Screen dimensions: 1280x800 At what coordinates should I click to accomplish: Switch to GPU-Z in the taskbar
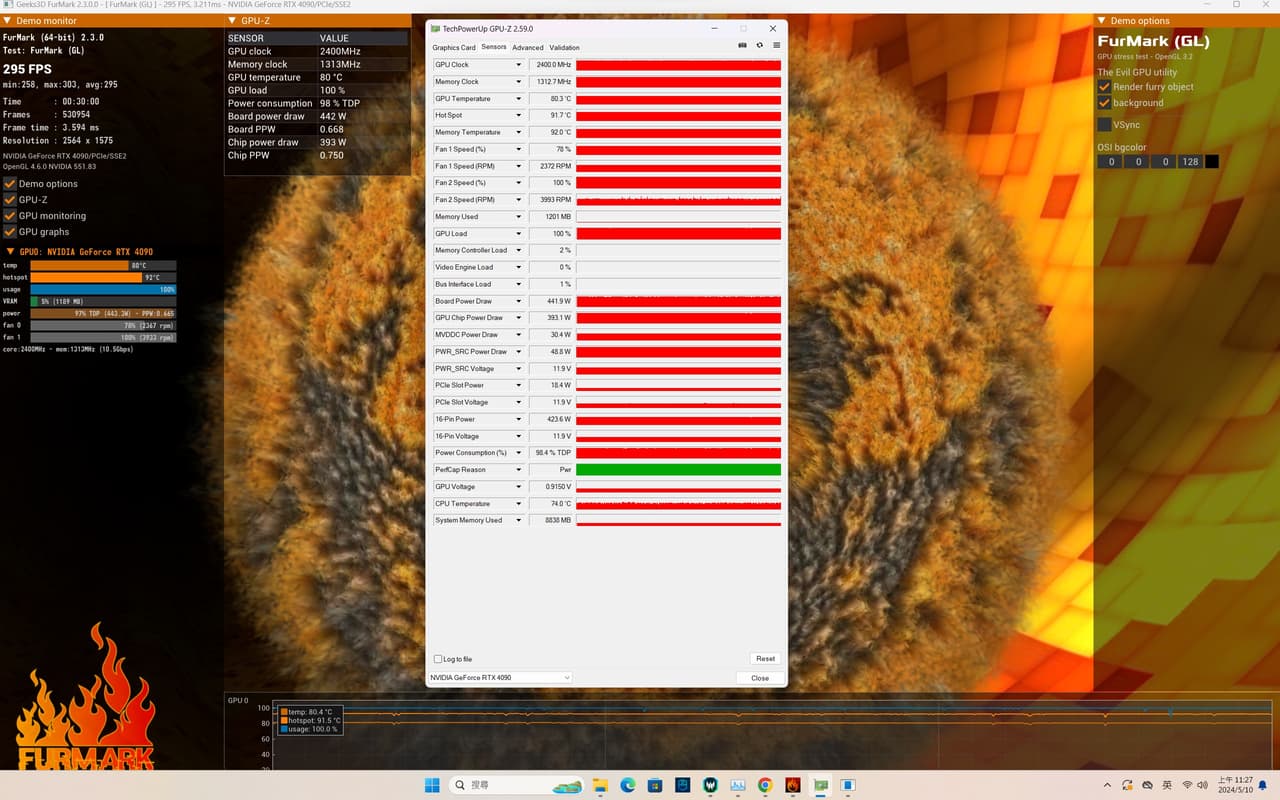820,785
